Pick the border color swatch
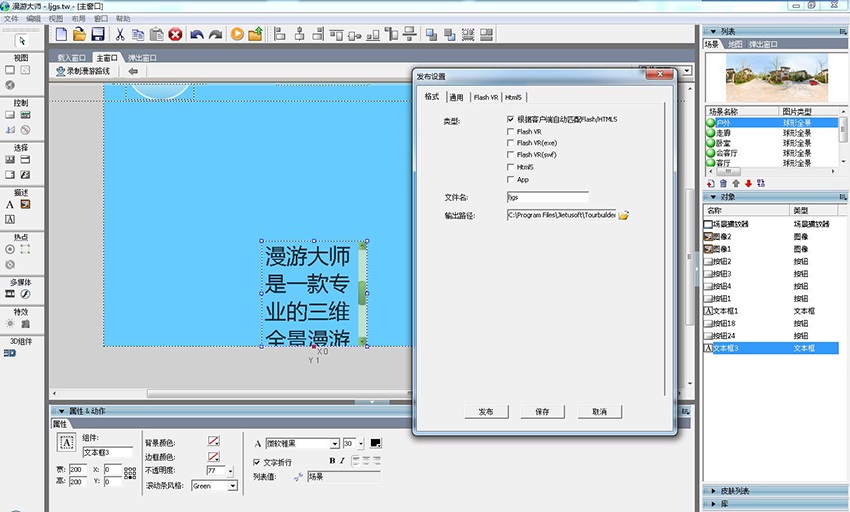The height and width of the screenshot is (512, 850). pos(214,456)
